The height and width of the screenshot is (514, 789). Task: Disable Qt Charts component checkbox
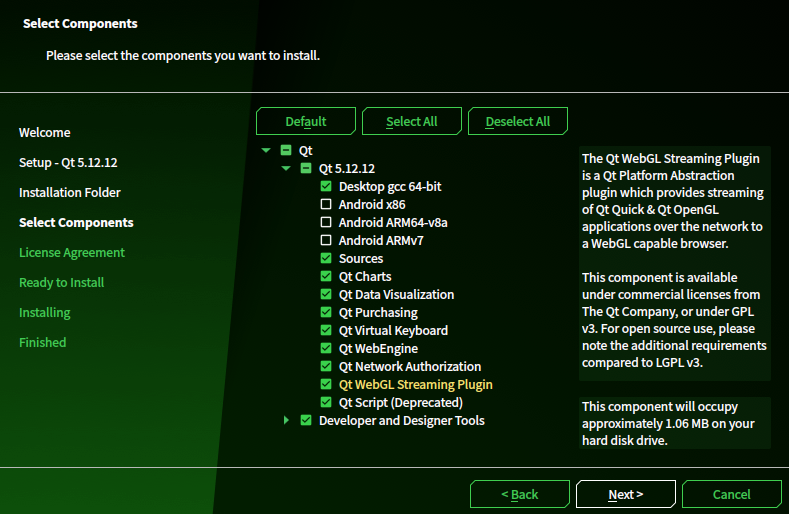326,276
